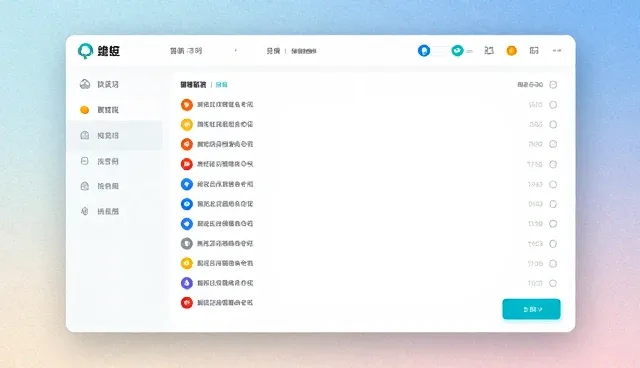Click the orange icon of the first list row

click(187, 105)
